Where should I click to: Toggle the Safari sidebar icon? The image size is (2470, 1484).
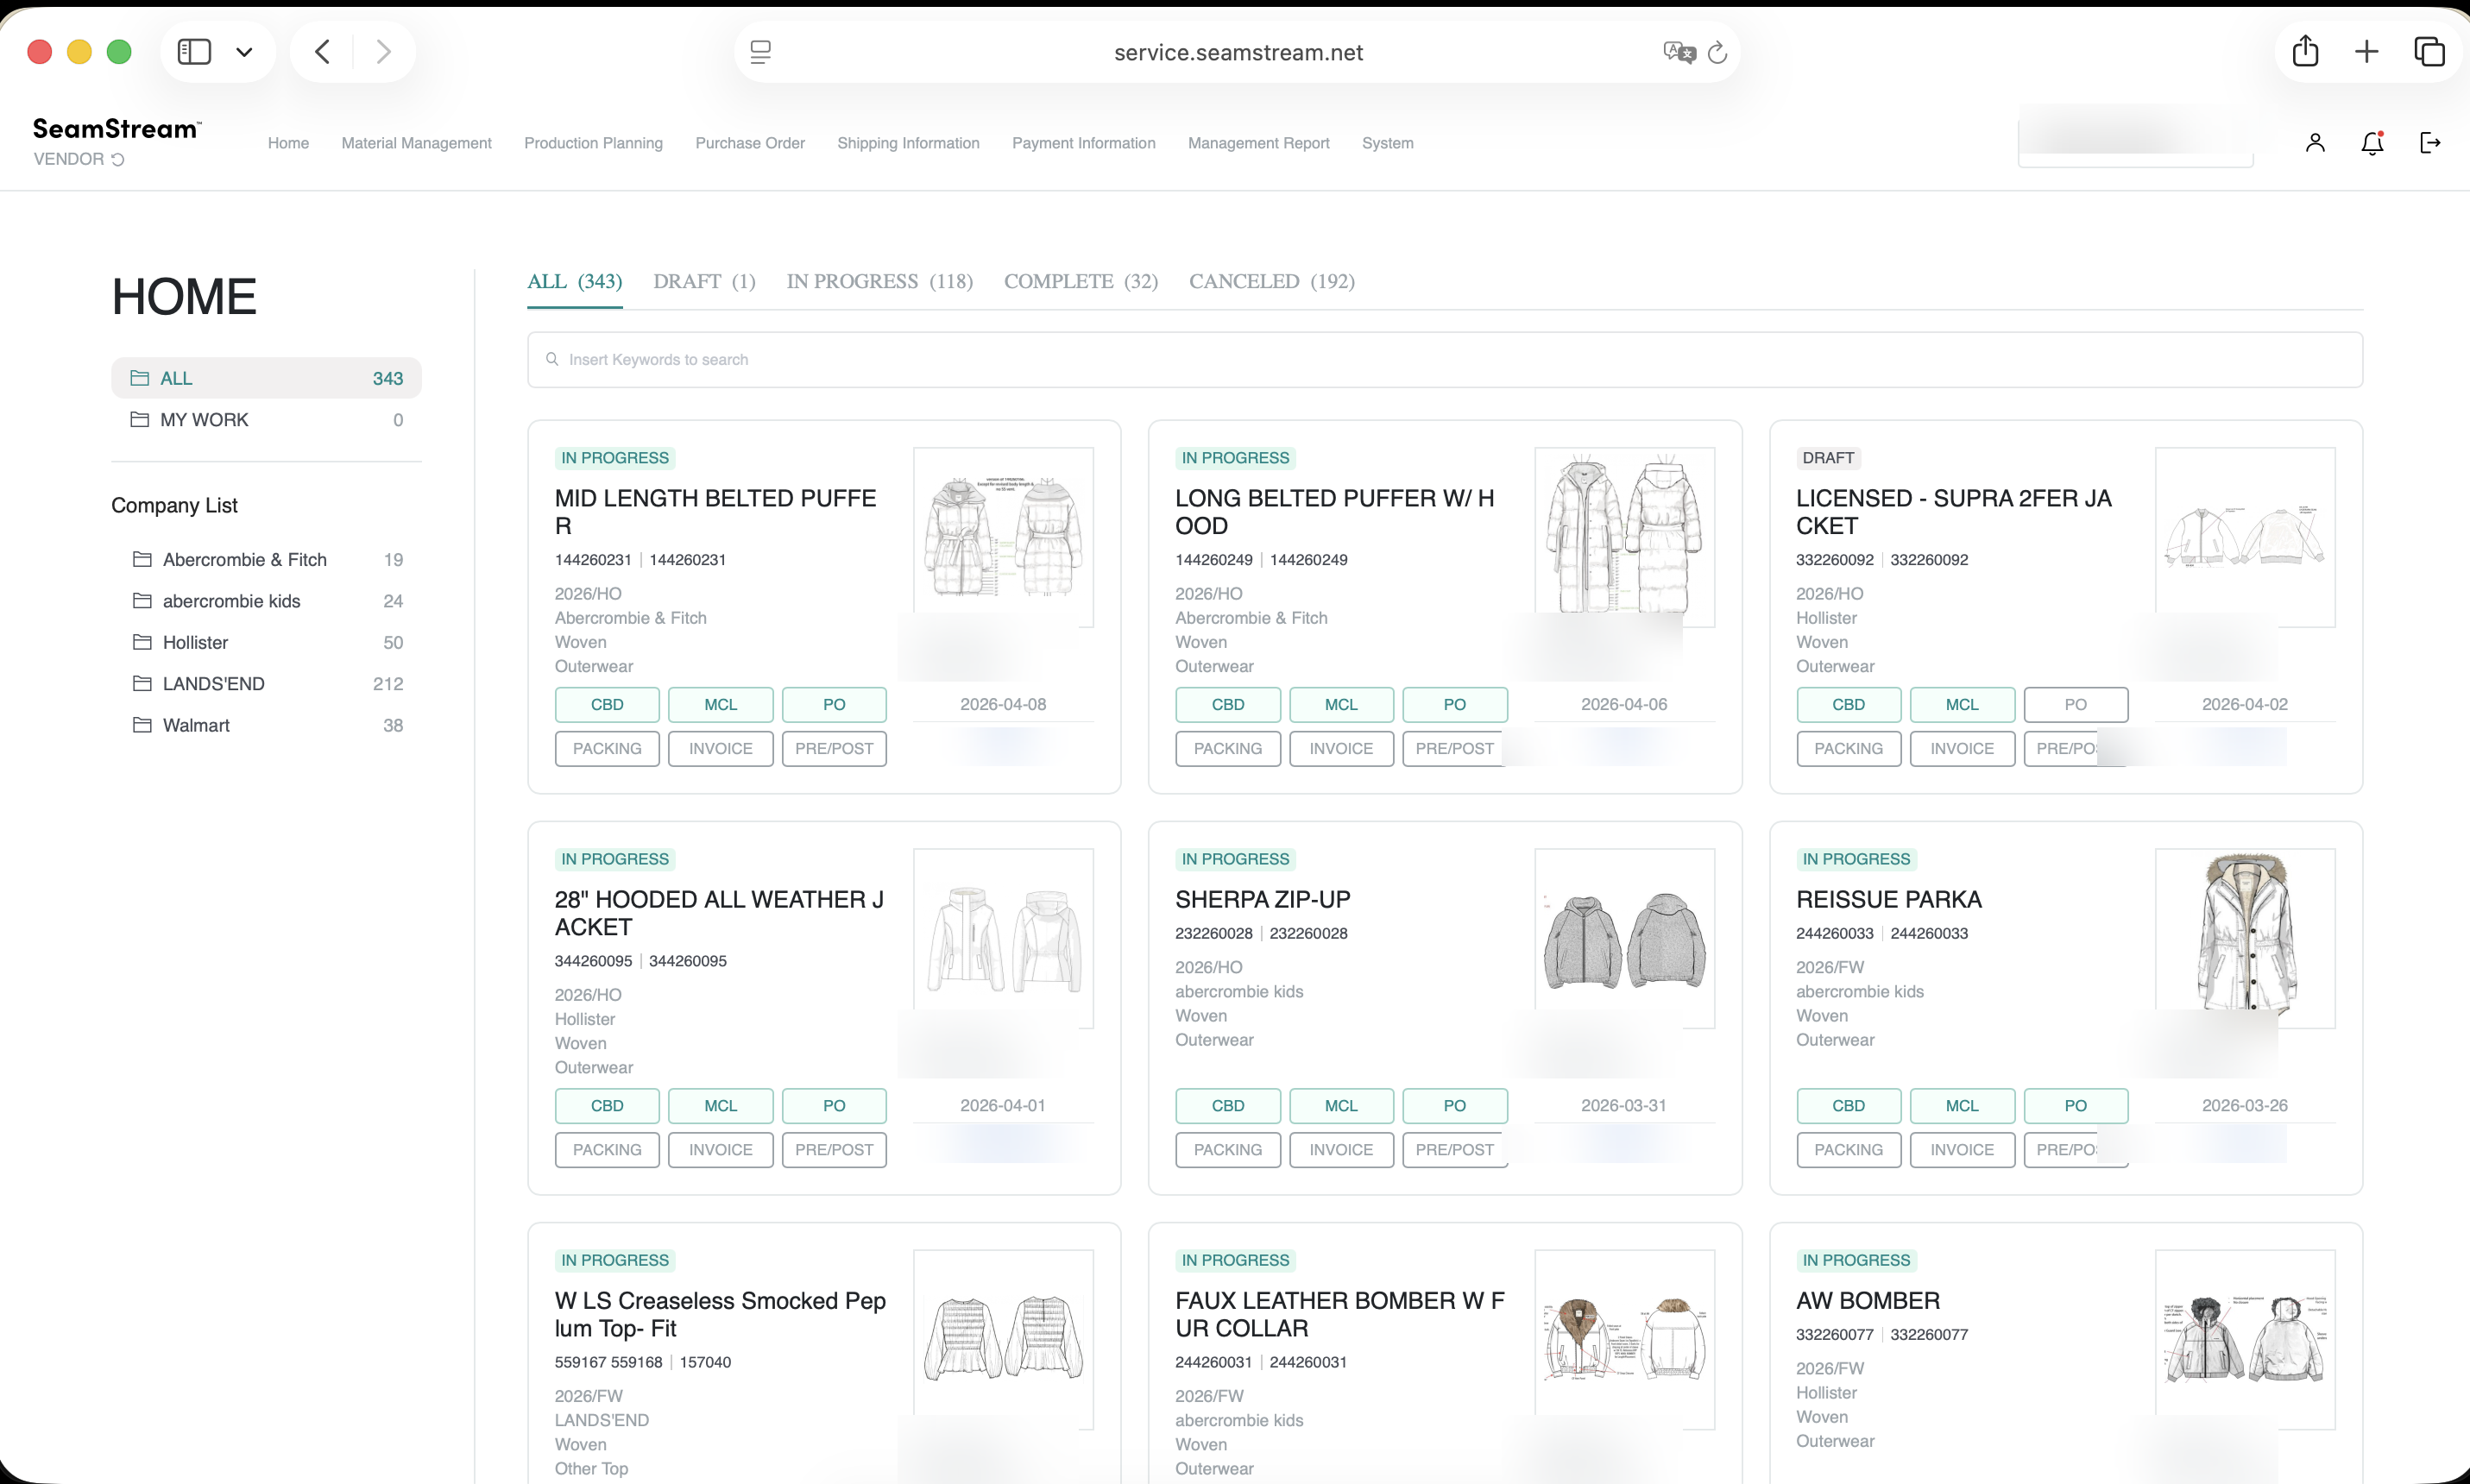coord(194,52)
